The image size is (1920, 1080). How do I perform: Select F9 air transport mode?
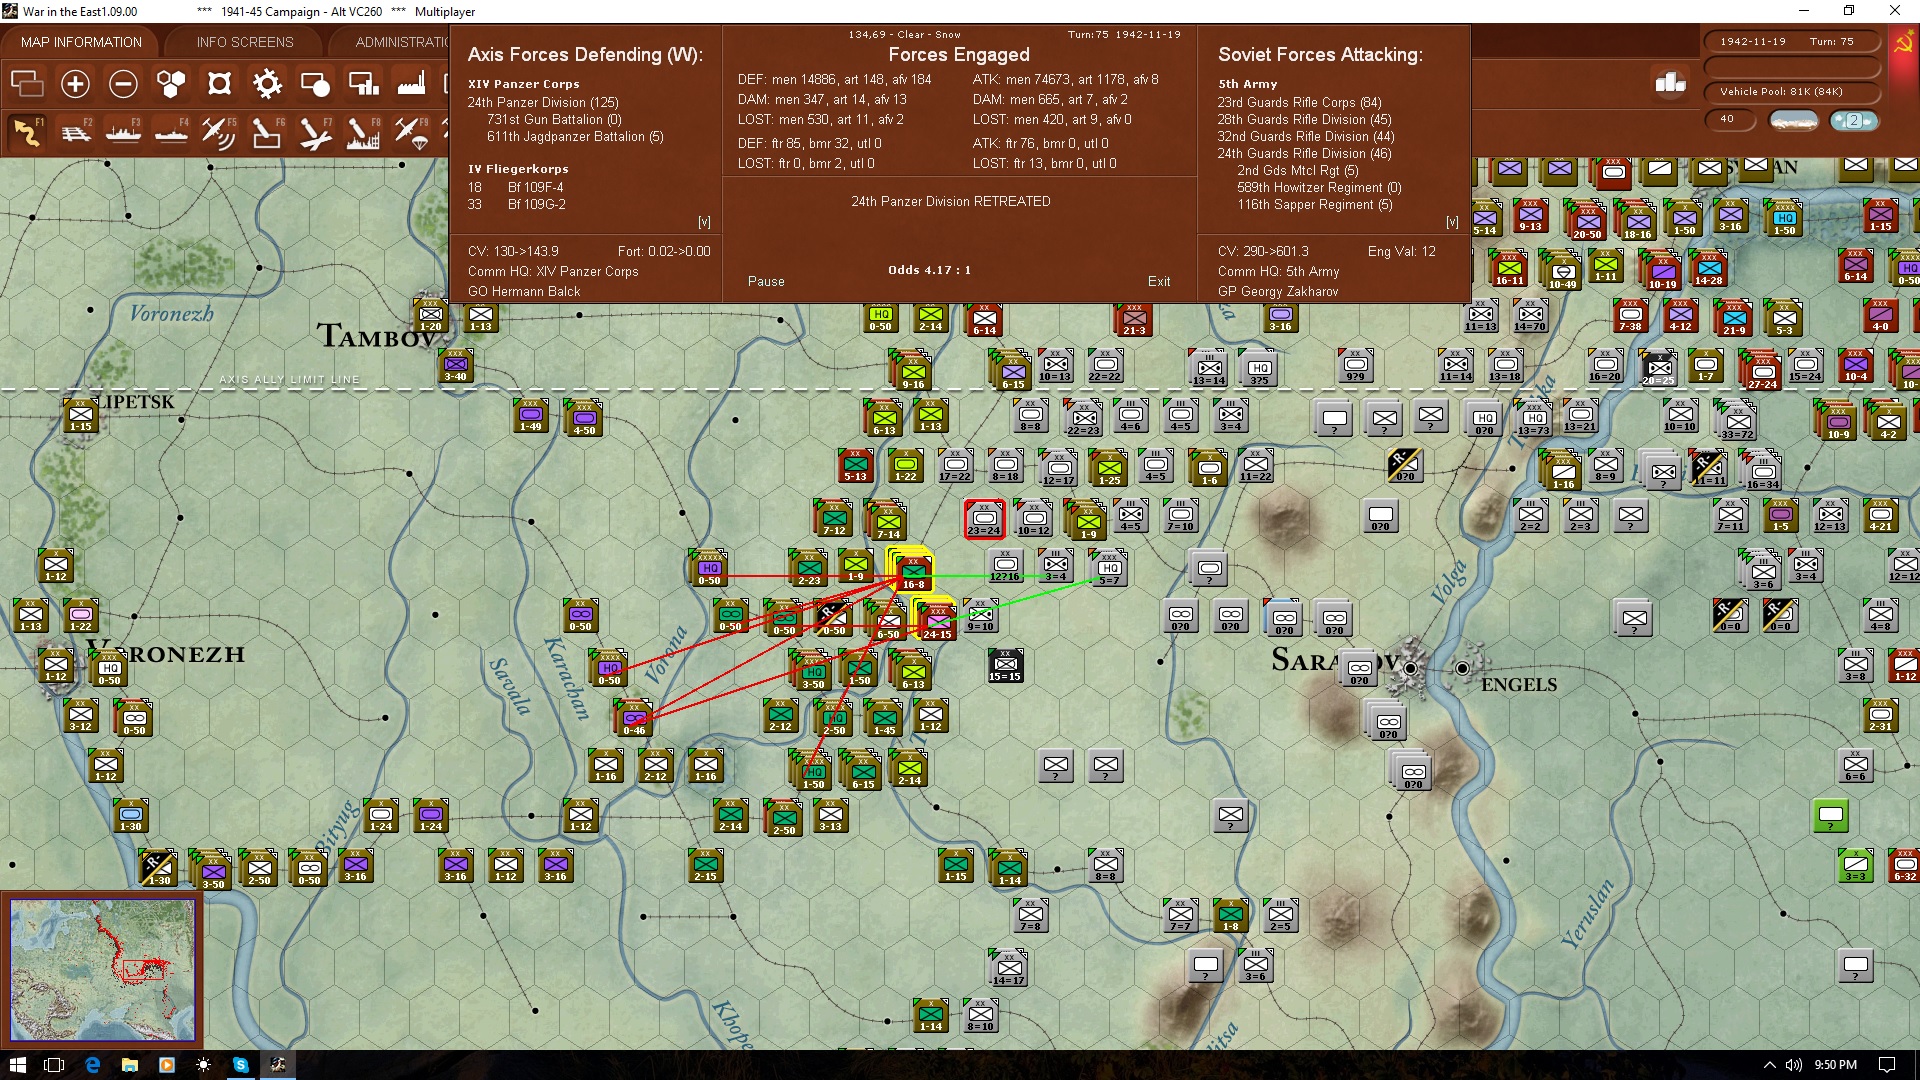tap(411, 133)
